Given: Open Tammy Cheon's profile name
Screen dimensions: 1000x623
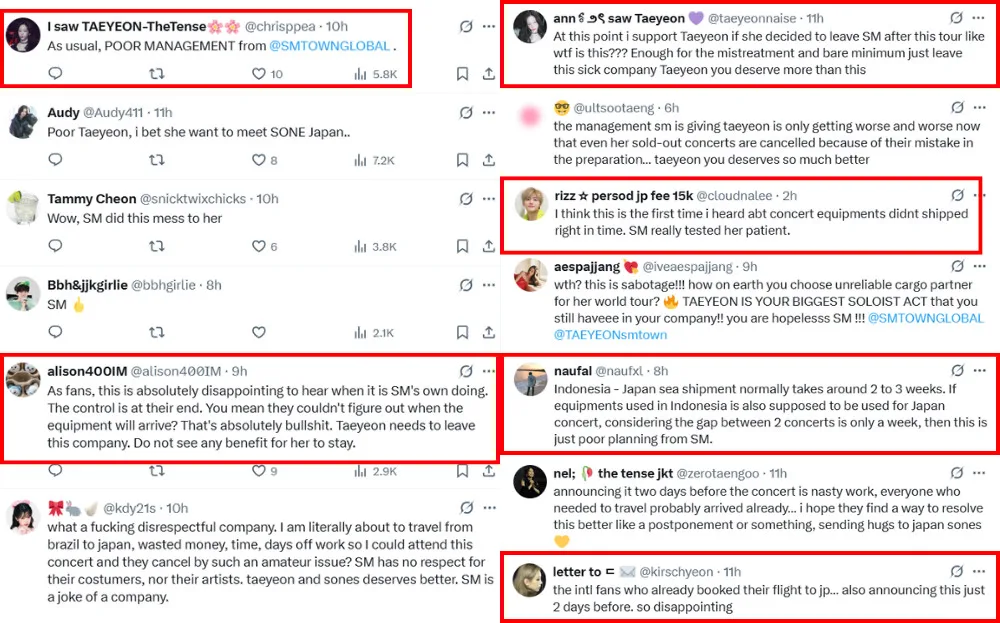Looking at the screenshot, I should click(93, 199).
